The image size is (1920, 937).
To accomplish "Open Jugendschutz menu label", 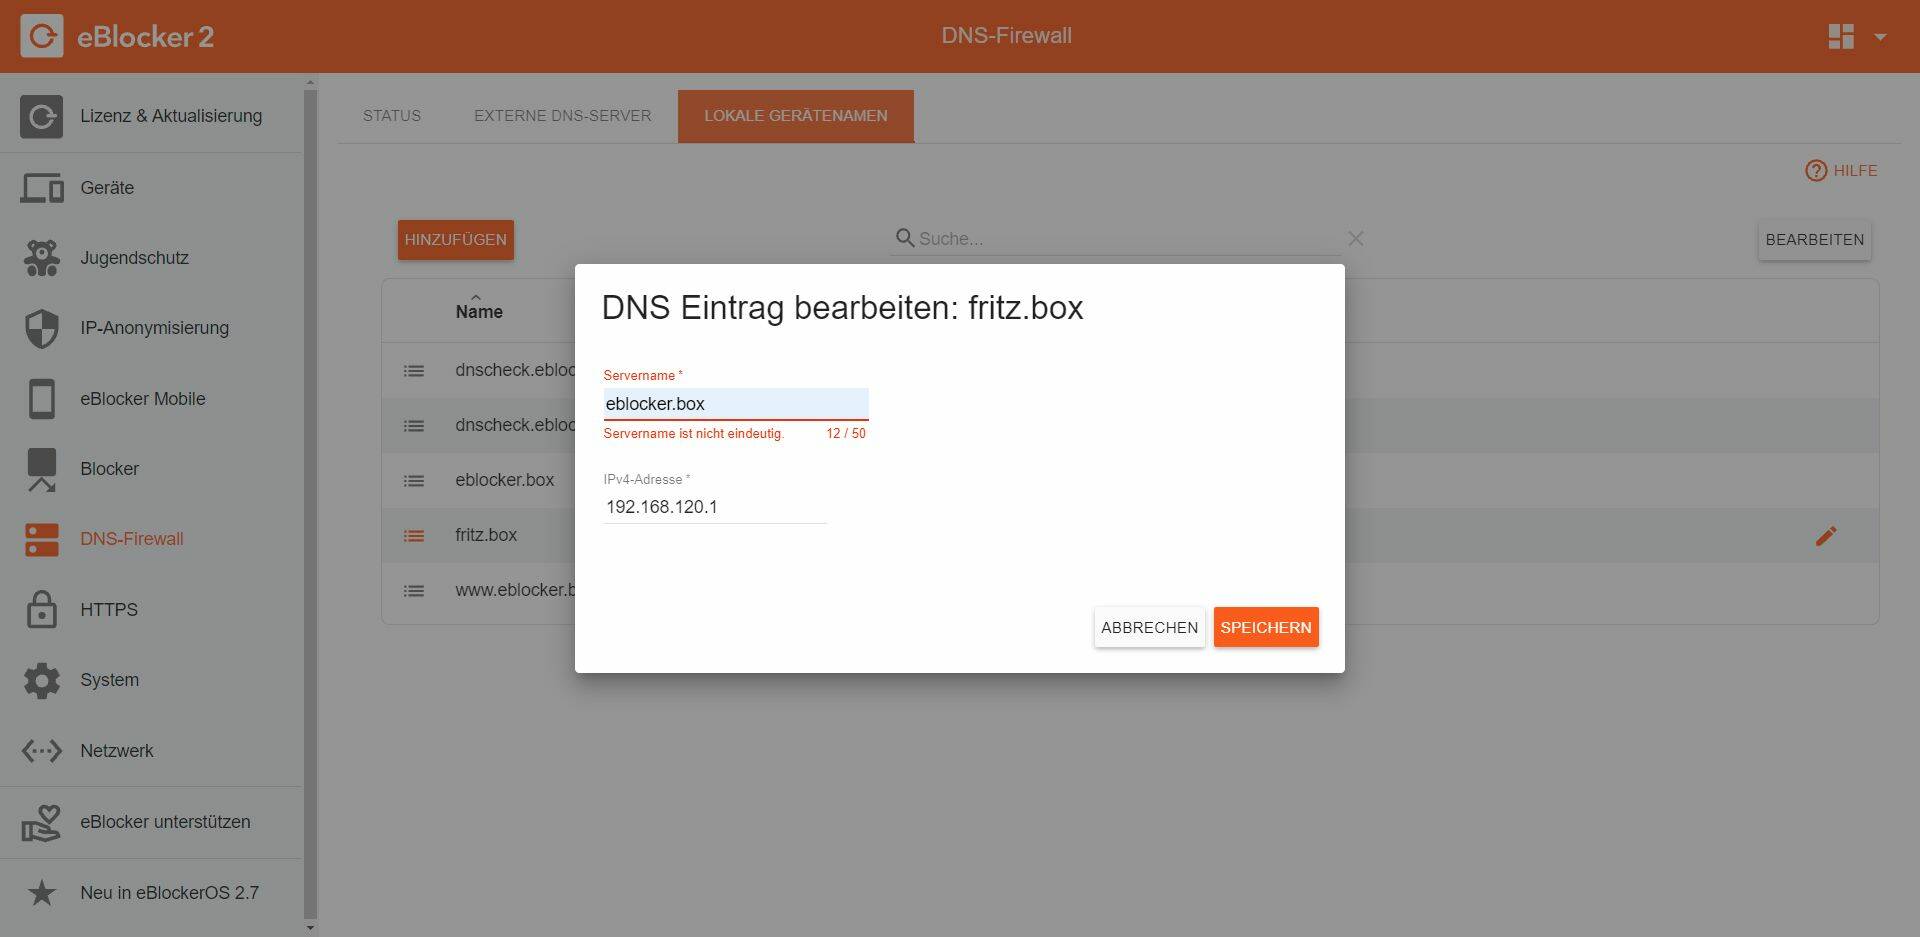I will point(135,258).
